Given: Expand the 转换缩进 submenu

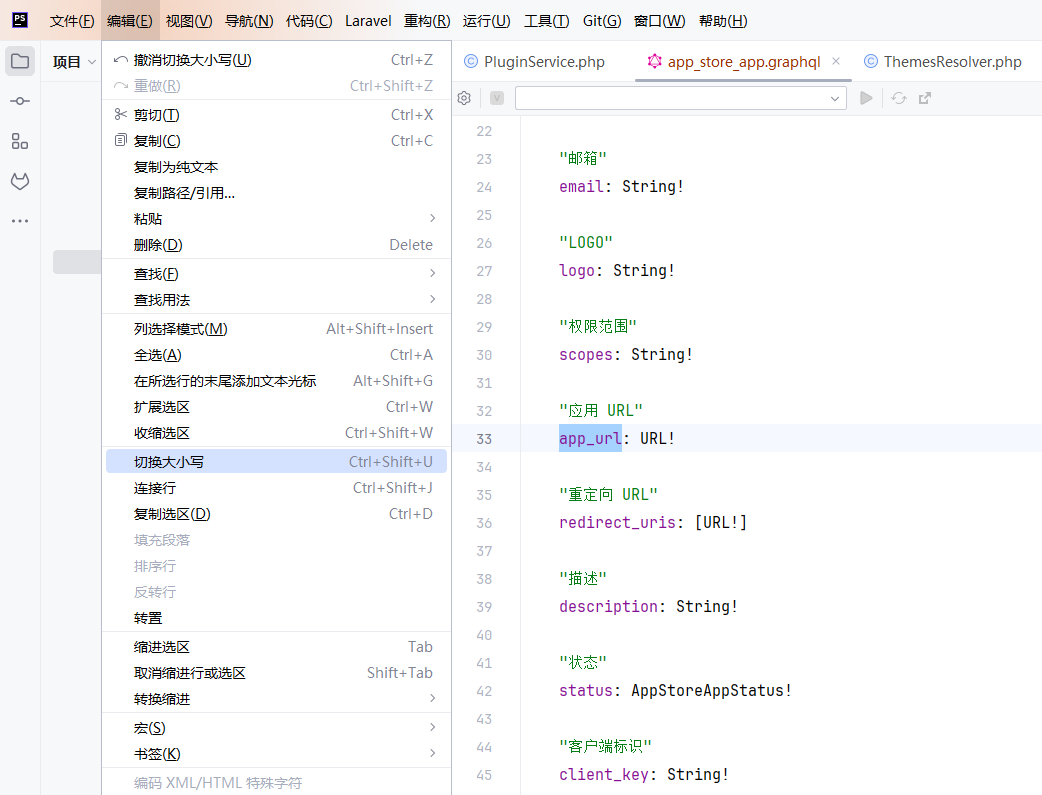Looking at the screenshot, I should point(432,698).
